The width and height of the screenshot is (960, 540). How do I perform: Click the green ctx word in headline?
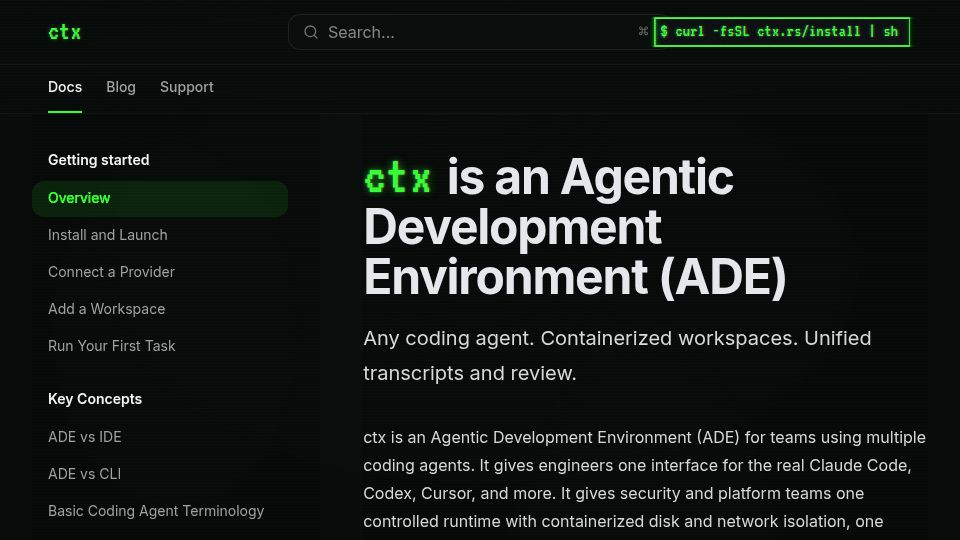398,178
